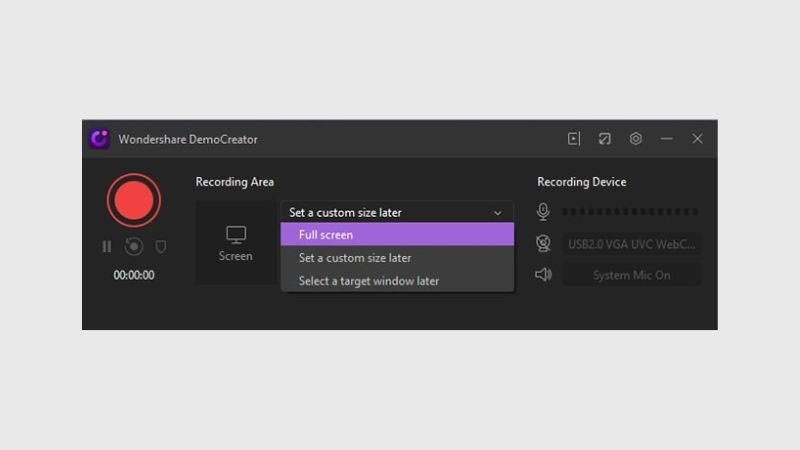
Task: Click the pause recording icon
Action: click(x=107, y=246)
